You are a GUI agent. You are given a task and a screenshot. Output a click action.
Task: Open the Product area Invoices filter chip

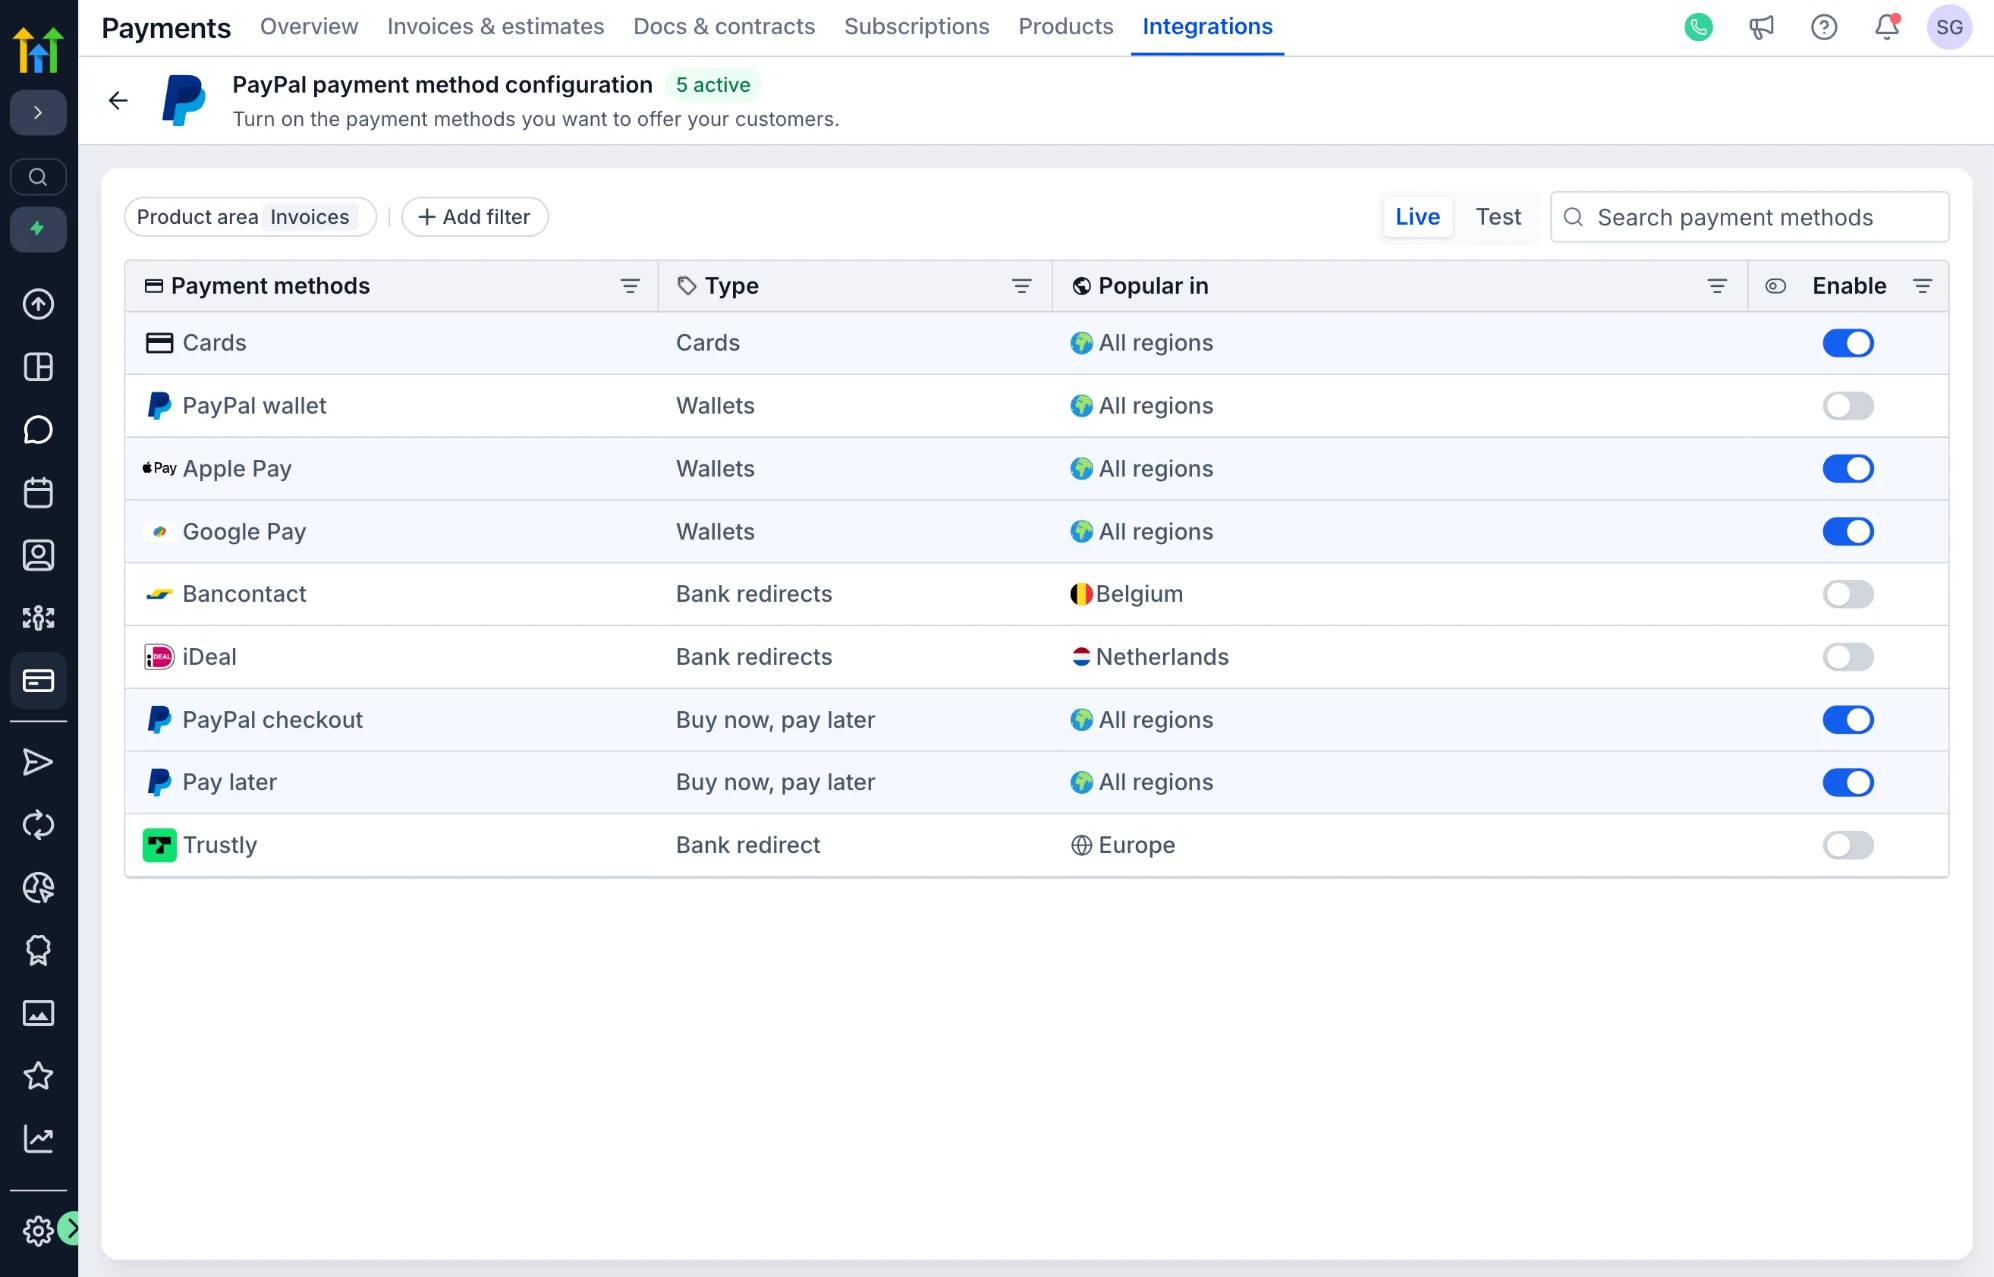[250, 217]
